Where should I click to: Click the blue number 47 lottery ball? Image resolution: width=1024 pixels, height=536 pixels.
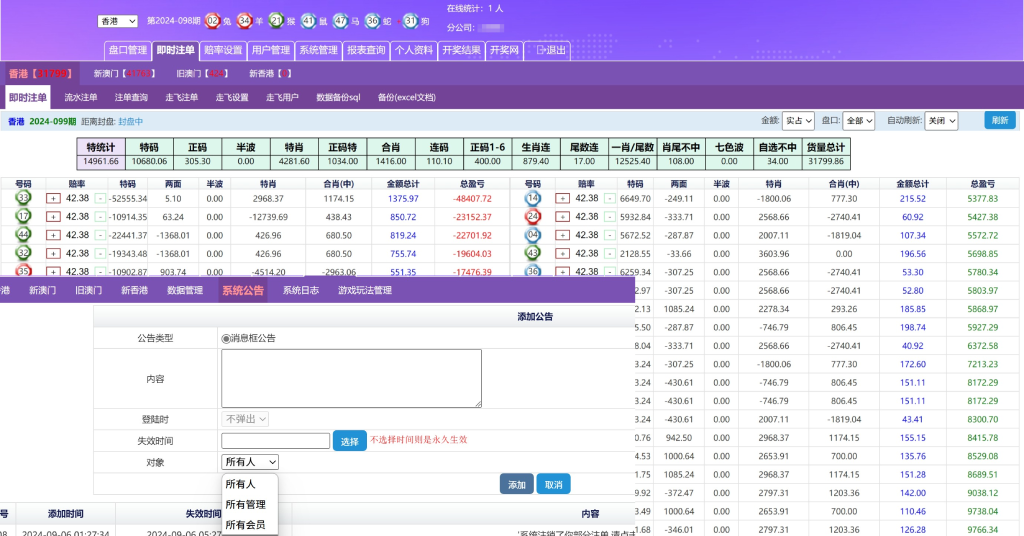pos(341,20)
